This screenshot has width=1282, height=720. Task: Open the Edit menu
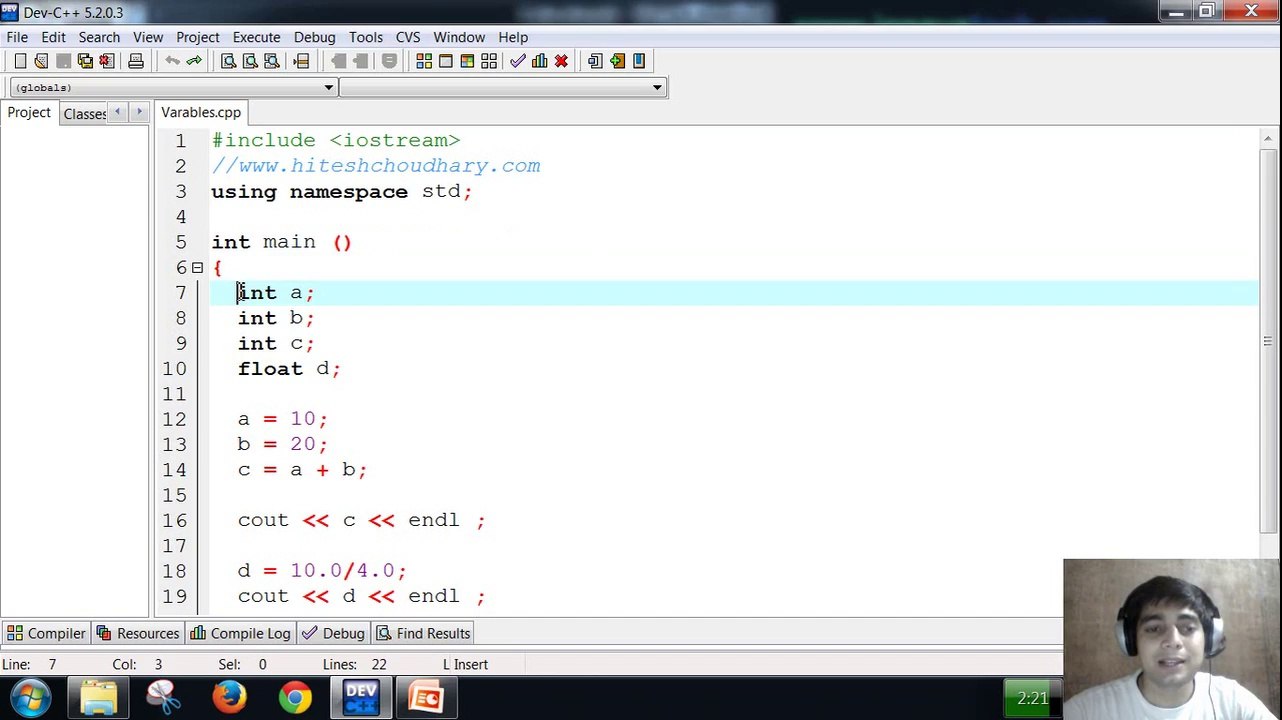coord(53,37)
